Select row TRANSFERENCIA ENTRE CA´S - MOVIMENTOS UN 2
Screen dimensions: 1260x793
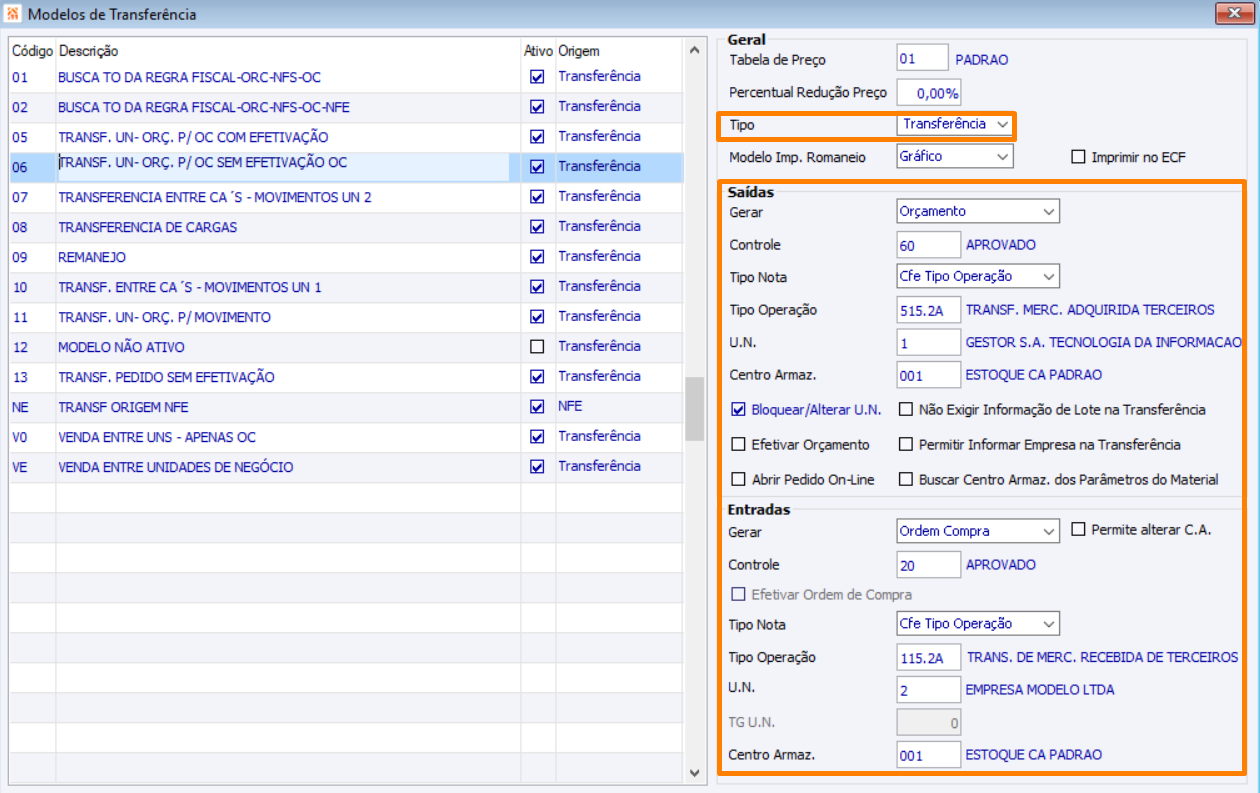[346, 197]
